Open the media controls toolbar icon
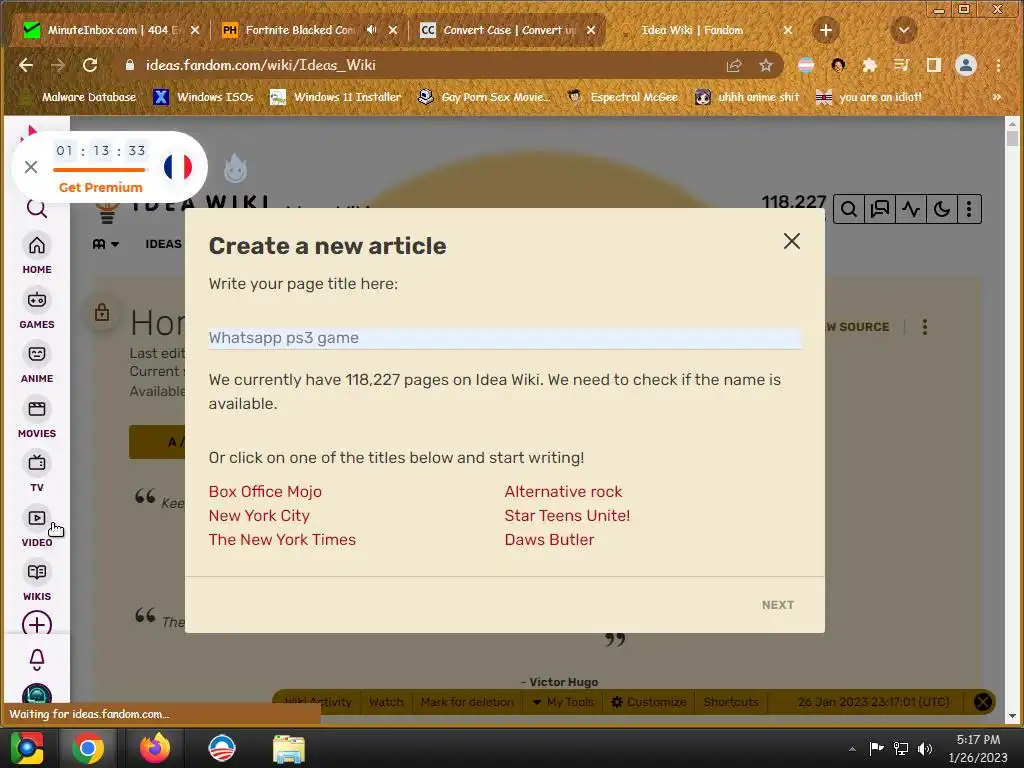The width and height of the screenshot is (1024, 768). pos(901,65)
